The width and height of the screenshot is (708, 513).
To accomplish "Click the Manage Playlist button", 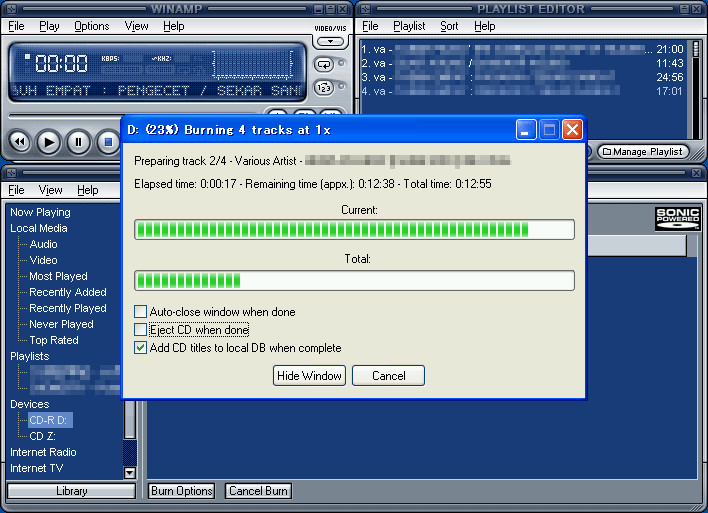I will (643, 152).
